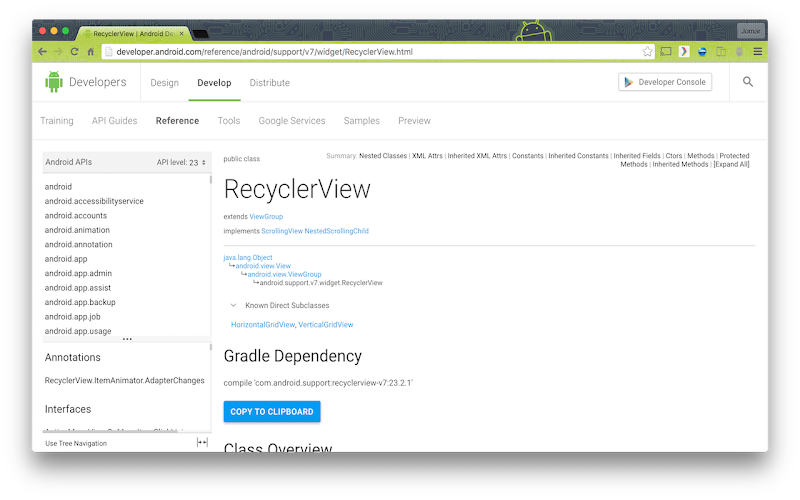The width and height of the screenshot is (800, 500).
Task: Select the android.accounts package
Action: [76, 216]
